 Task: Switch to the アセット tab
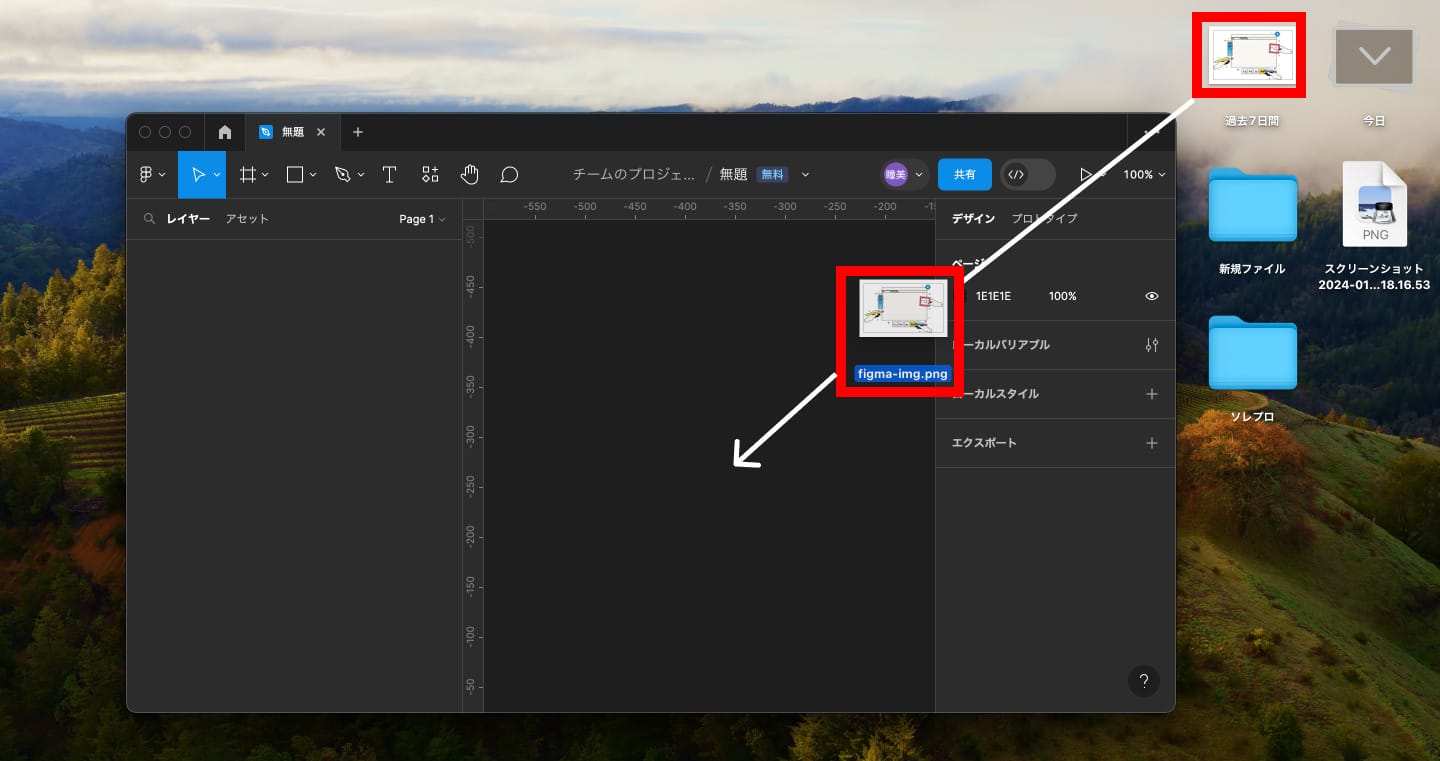click(x=247, y=219)
